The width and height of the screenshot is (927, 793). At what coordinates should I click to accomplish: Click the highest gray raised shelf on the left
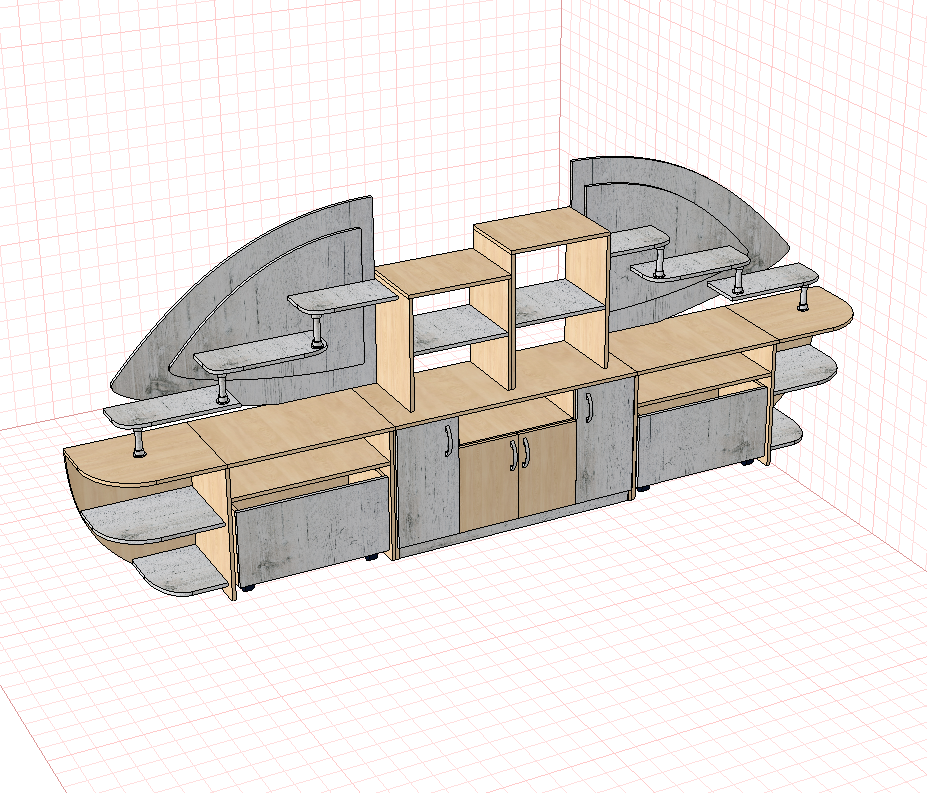point(343,296)
